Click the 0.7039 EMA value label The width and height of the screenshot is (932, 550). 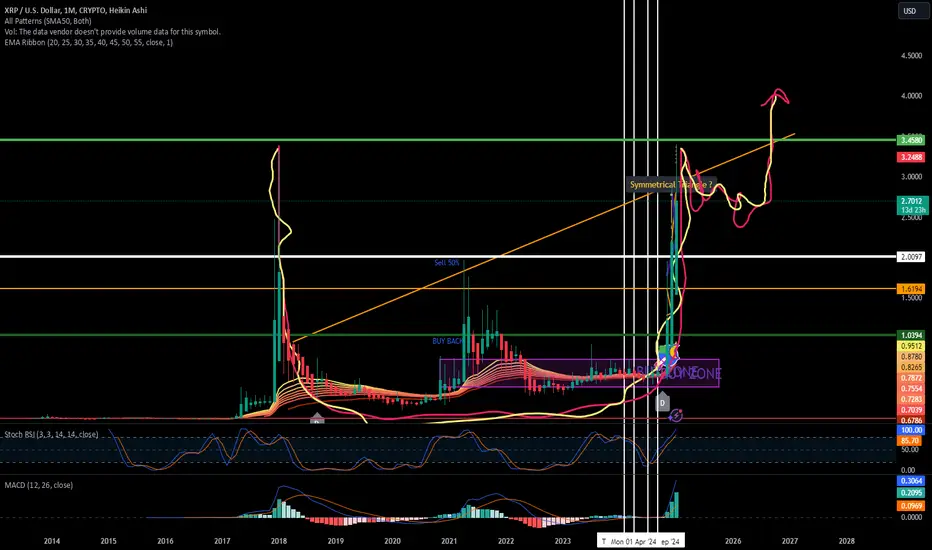(x=911, y=410)
